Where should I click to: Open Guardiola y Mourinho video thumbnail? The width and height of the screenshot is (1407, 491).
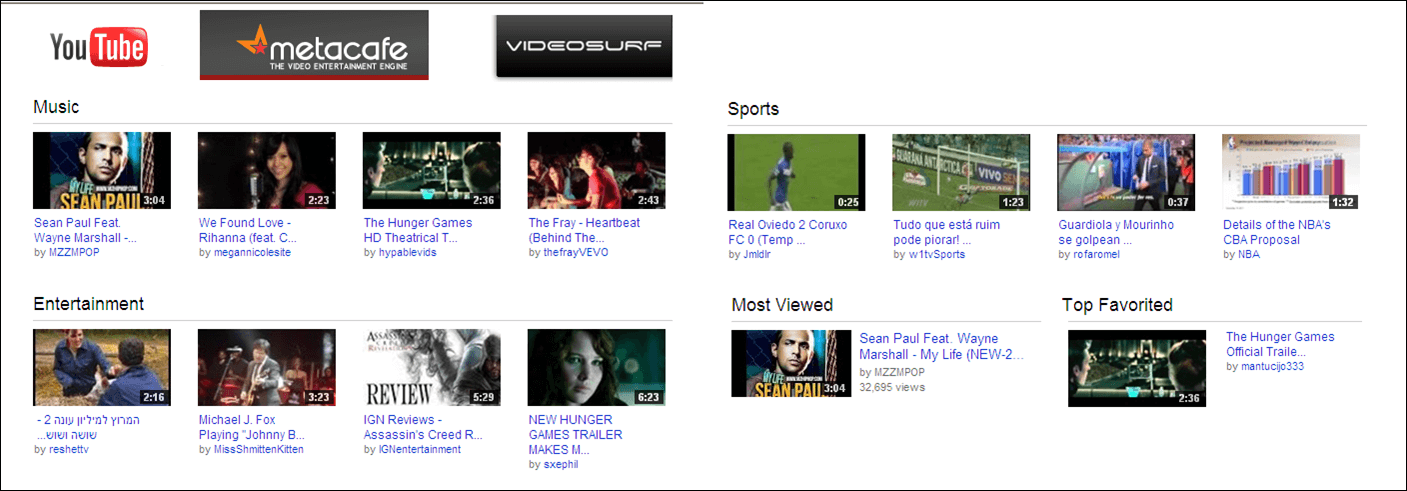pos(1127,173)
